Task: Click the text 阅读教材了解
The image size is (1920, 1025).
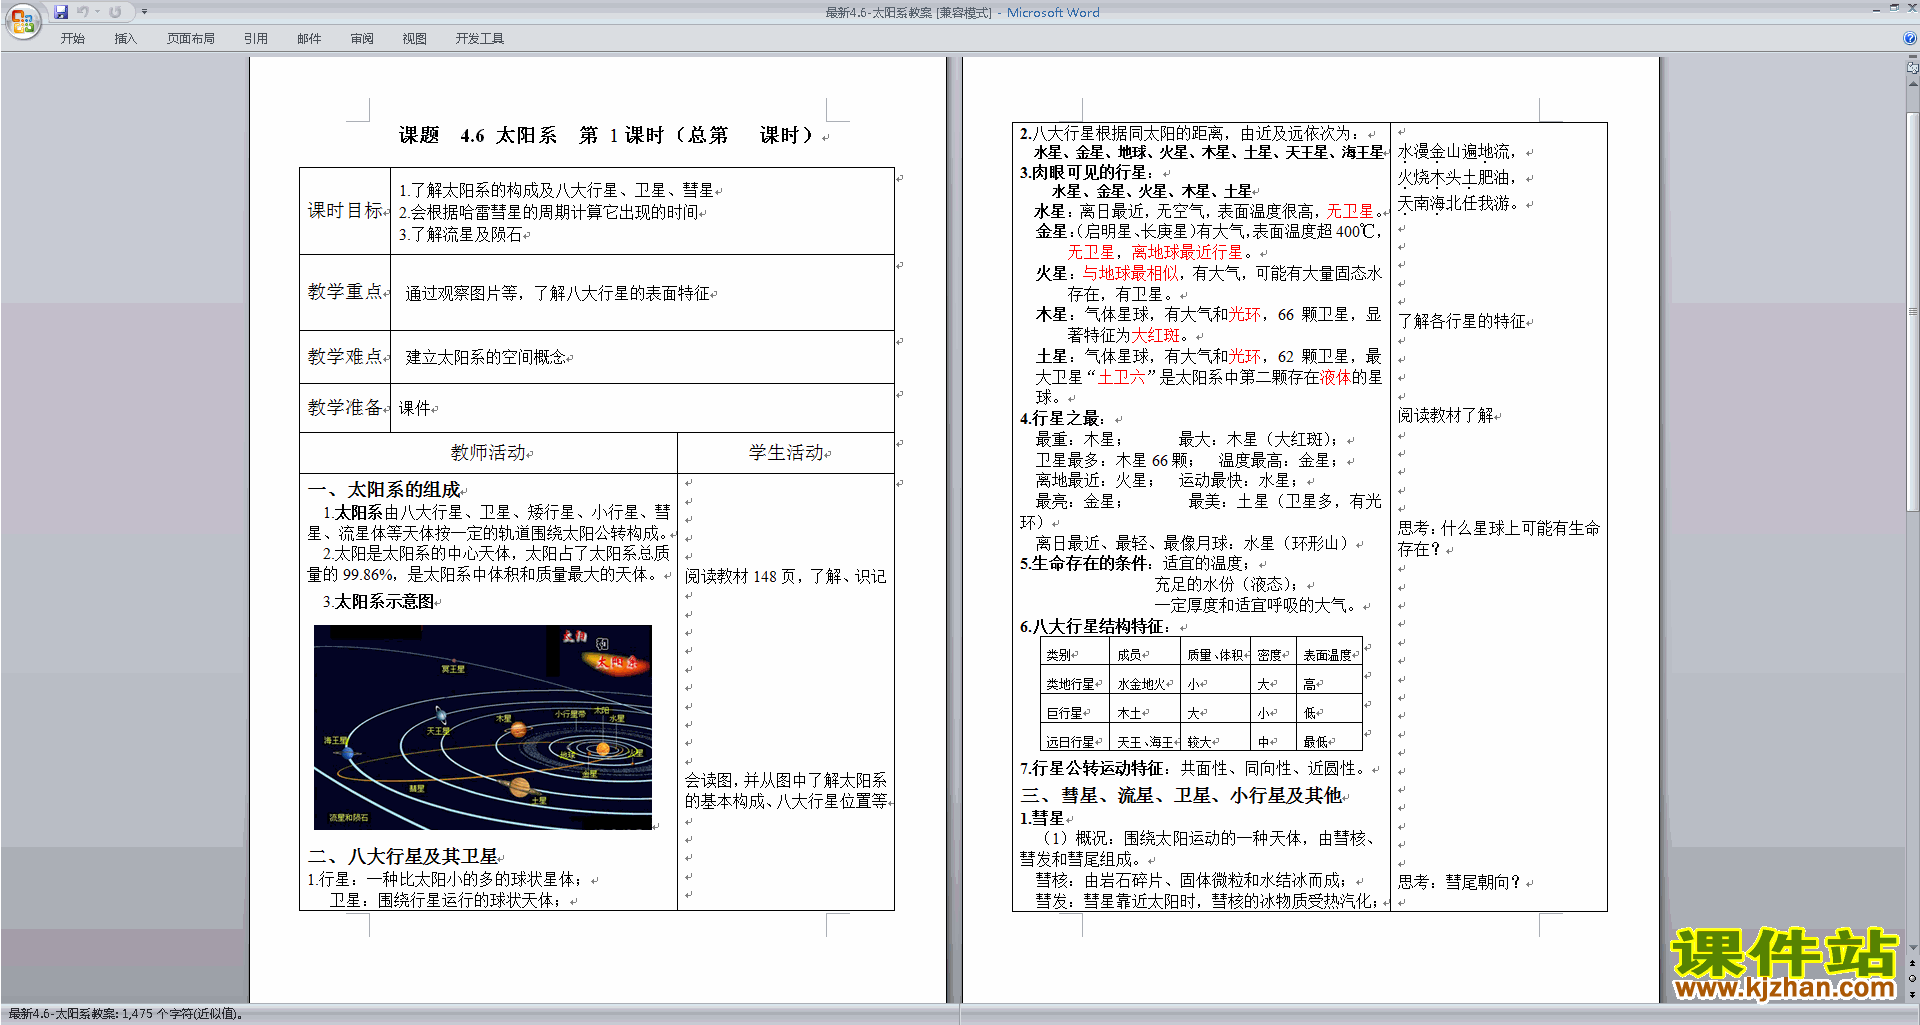Action: click(1445, 415)
